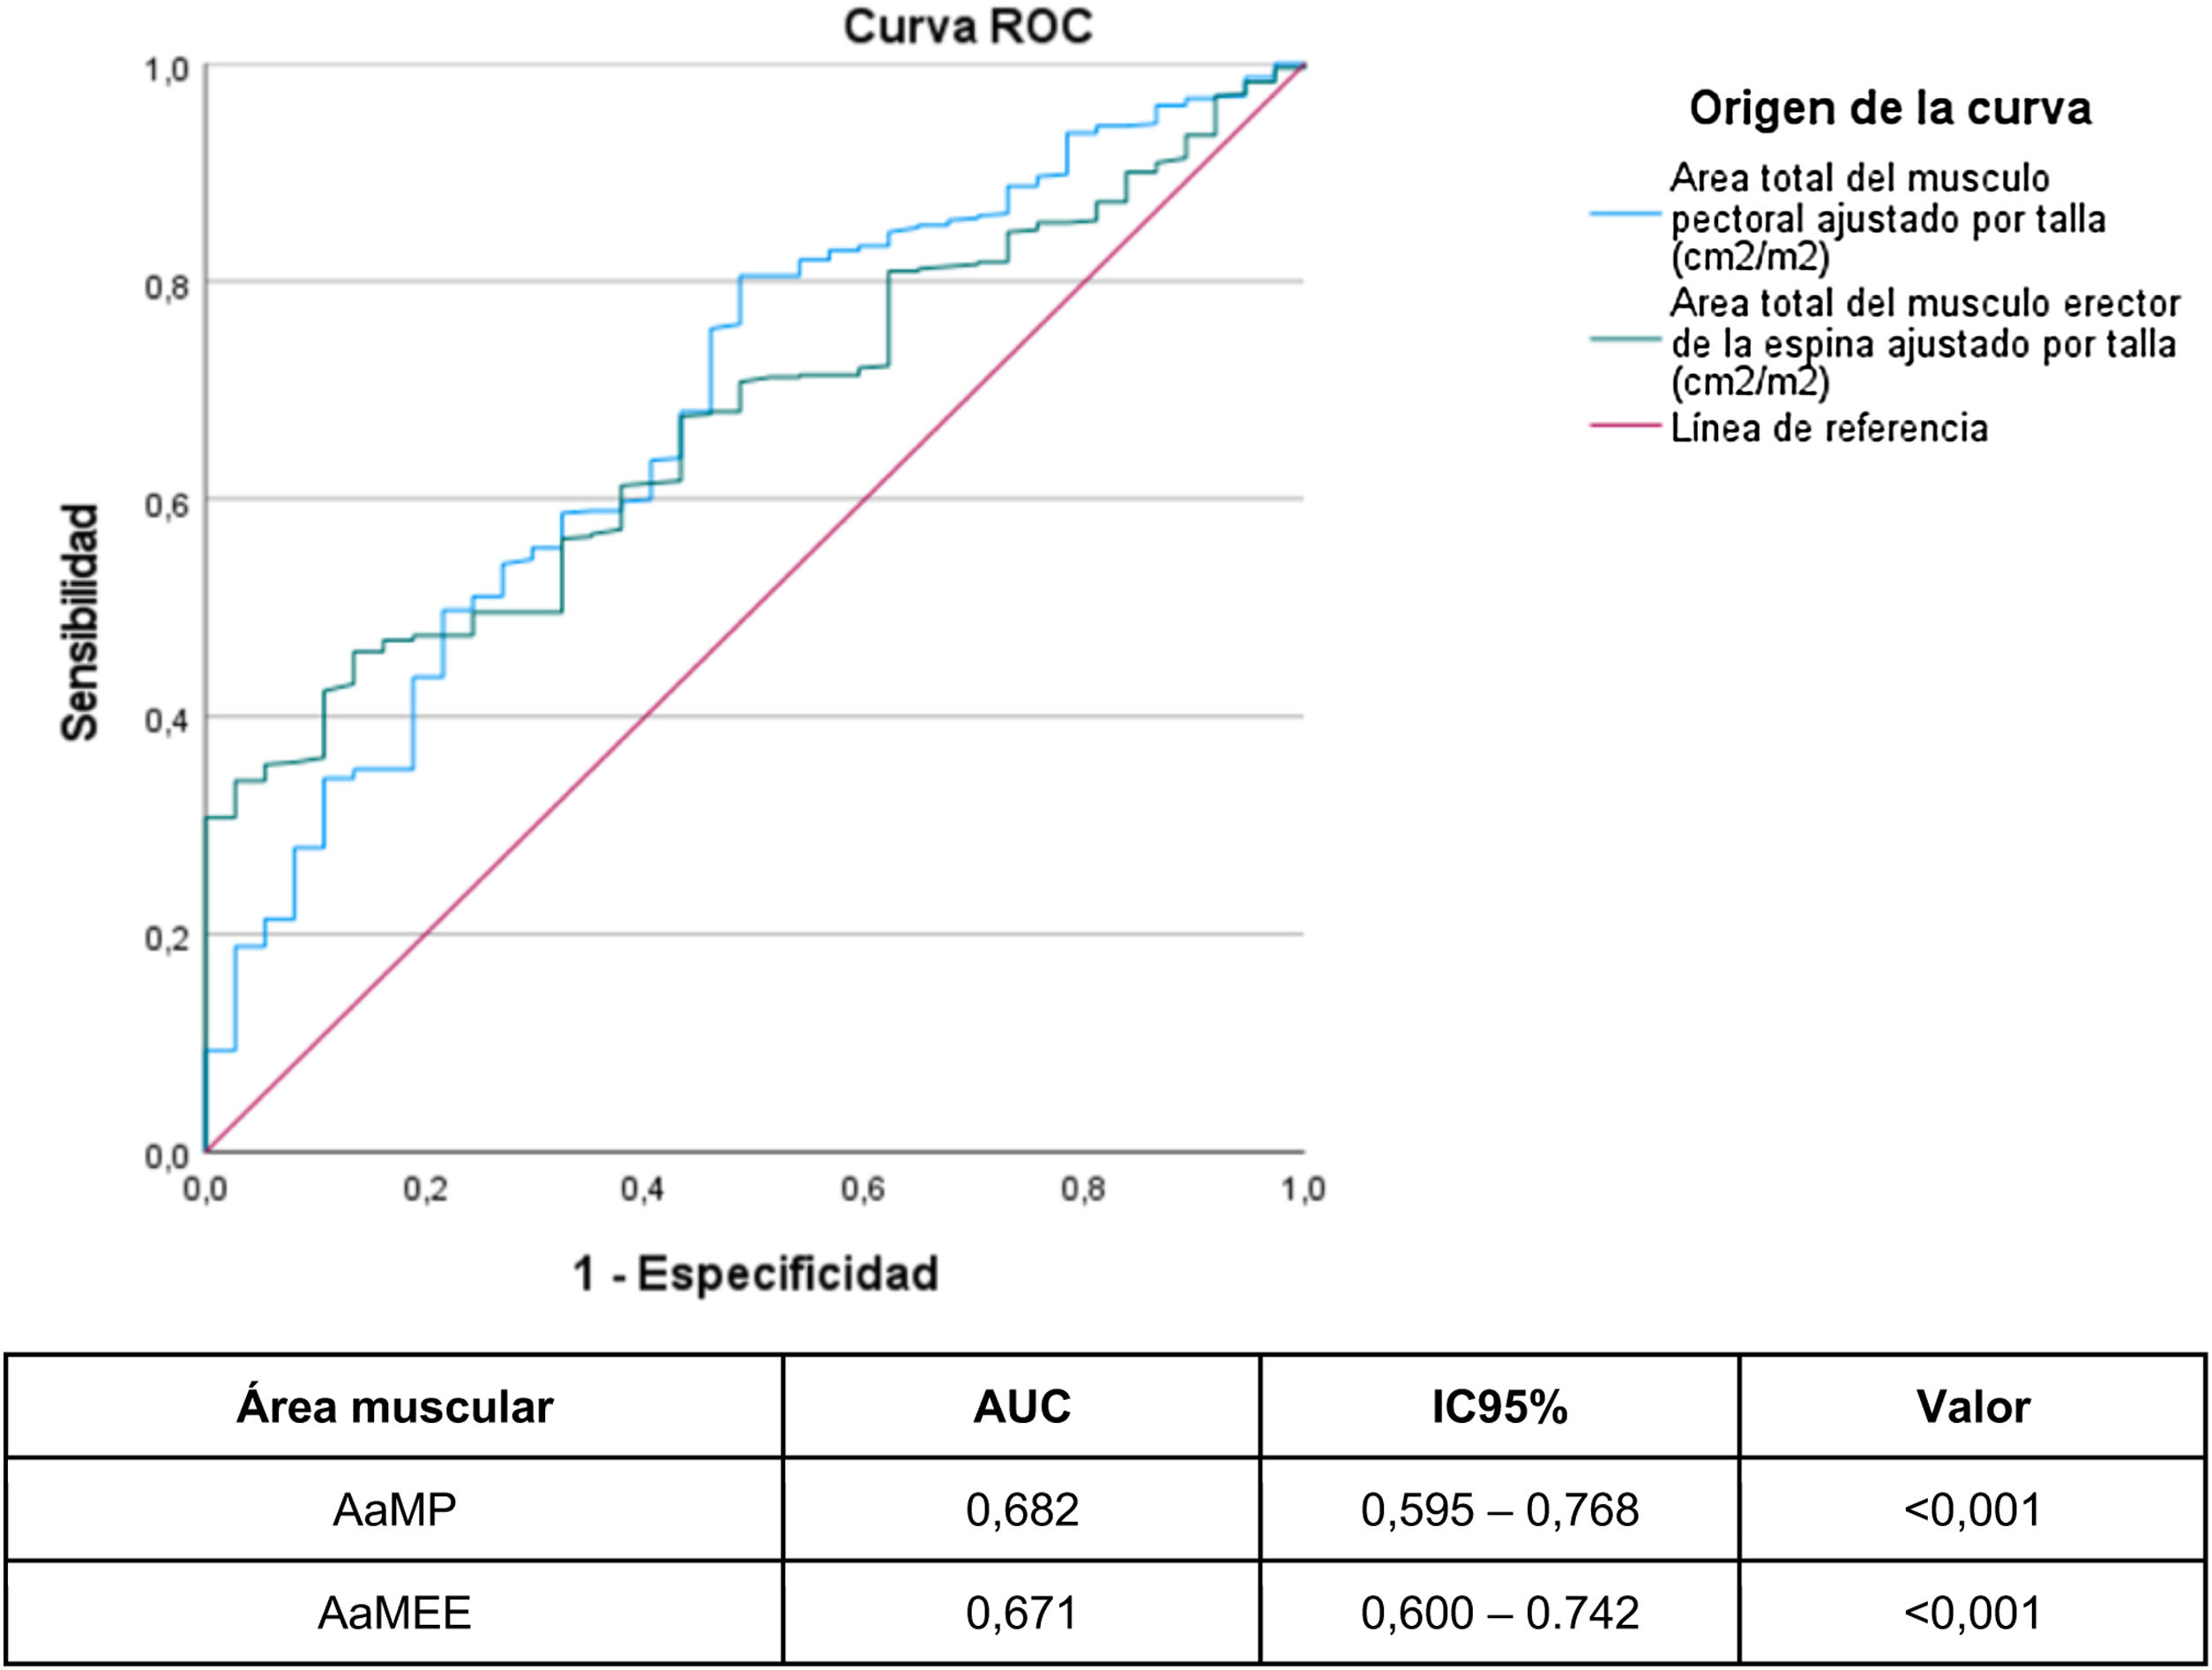The width and height of the screenshot is (2212, 1670).
Task: Select the 'IC95%' column header
Action: 1499,1407
